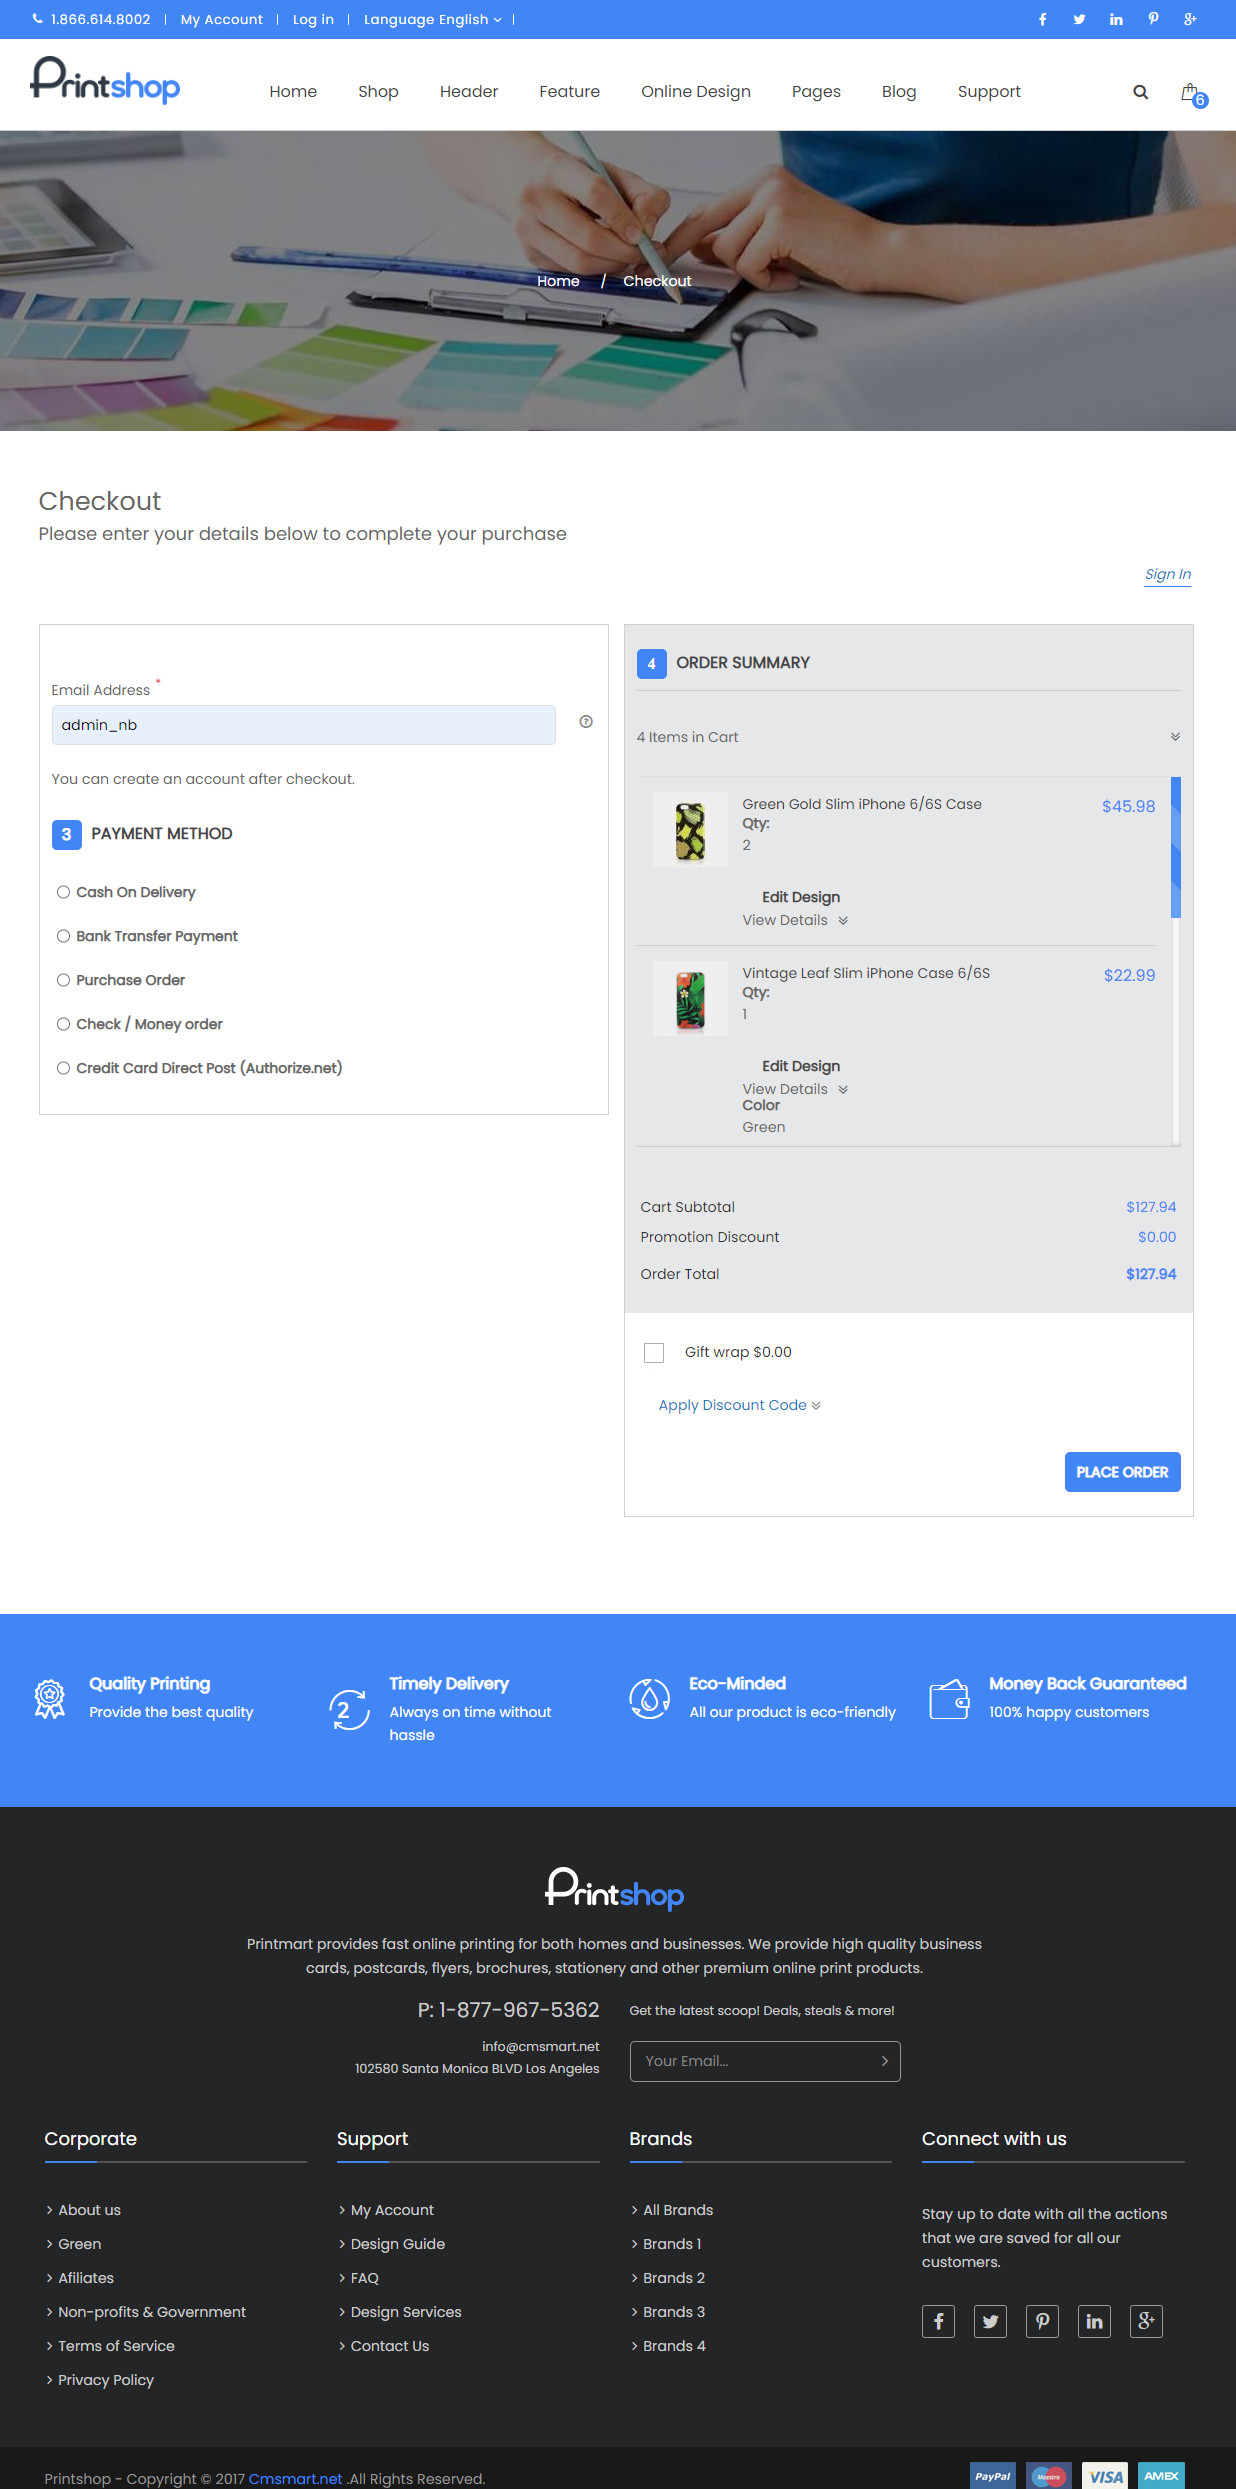This screenshot has width=1236, height=2489.
Task: Click the order summary blue scrollbar
Action: tap(1176, 847)
